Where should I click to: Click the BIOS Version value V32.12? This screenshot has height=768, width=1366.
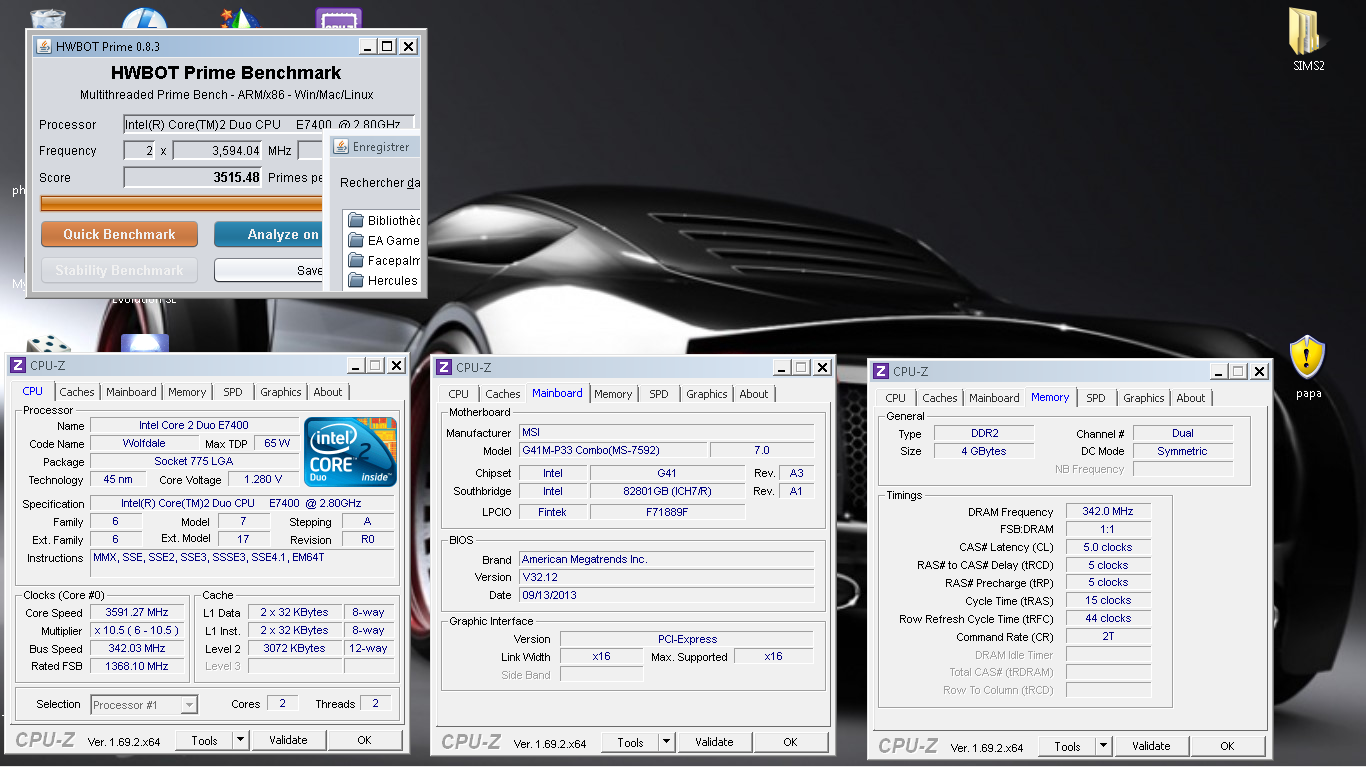point(666,577)
